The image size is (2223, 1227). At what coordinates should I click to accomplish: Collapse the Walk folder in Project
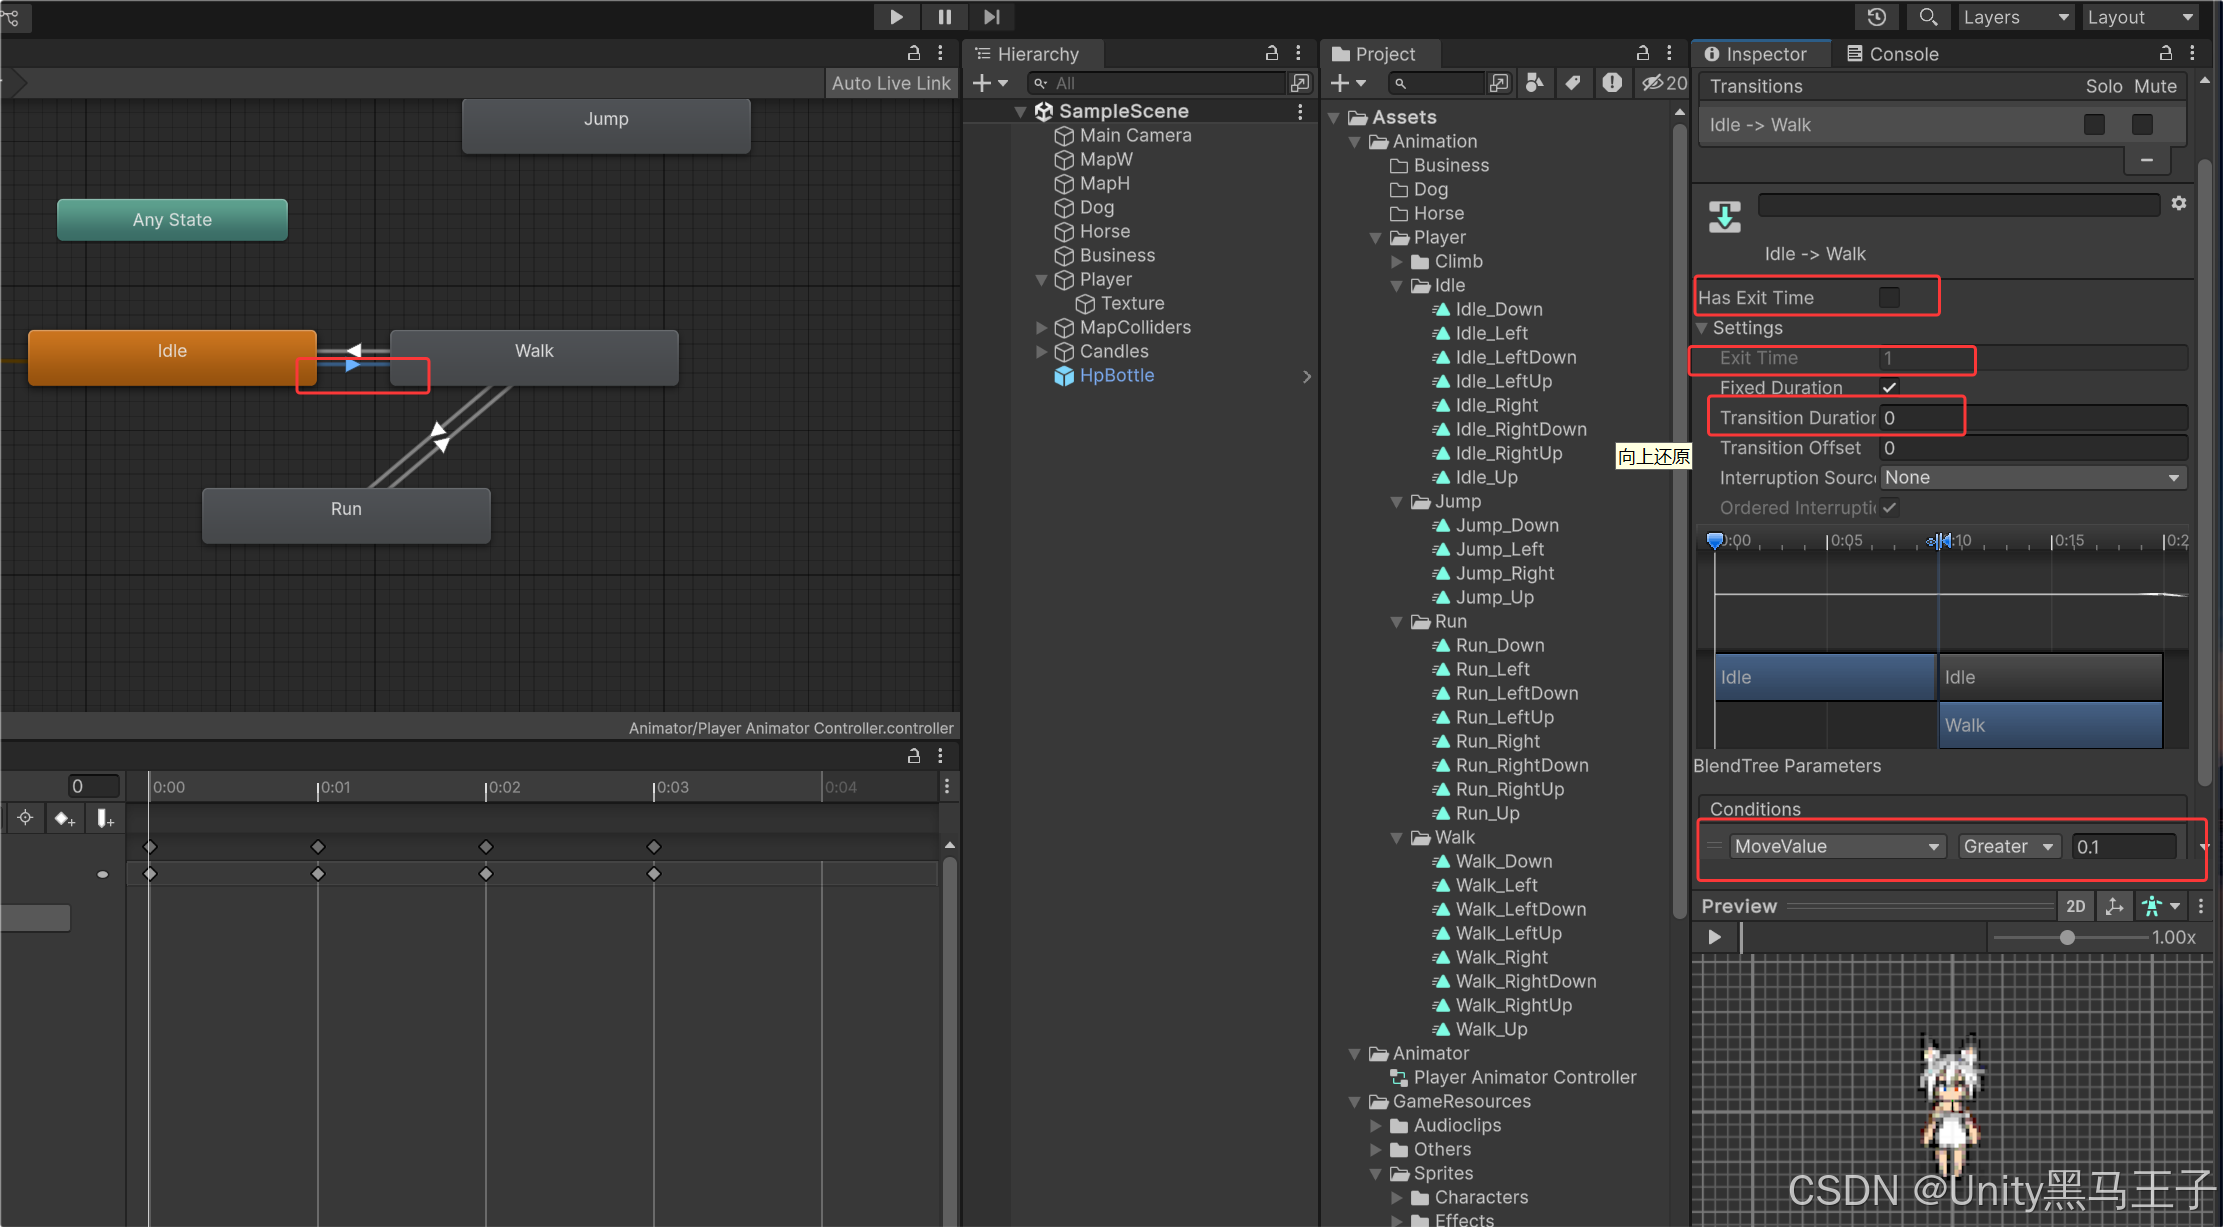click(1396, 837)
